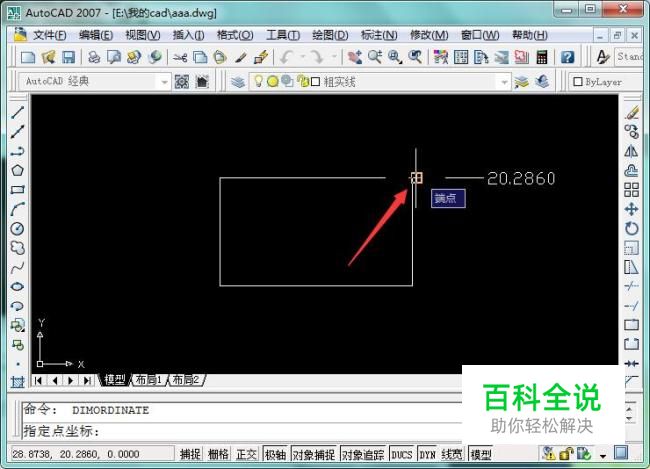This screenshot has width=650, height=469.
Task: Select the Circle tool
Action: tap(17, 229)
